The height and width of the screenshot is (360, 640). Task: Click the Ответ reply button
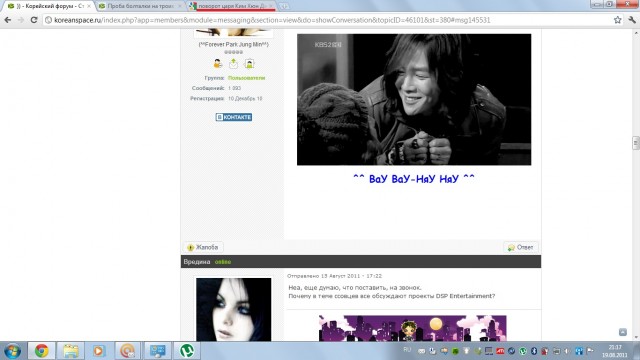(521, 247)
